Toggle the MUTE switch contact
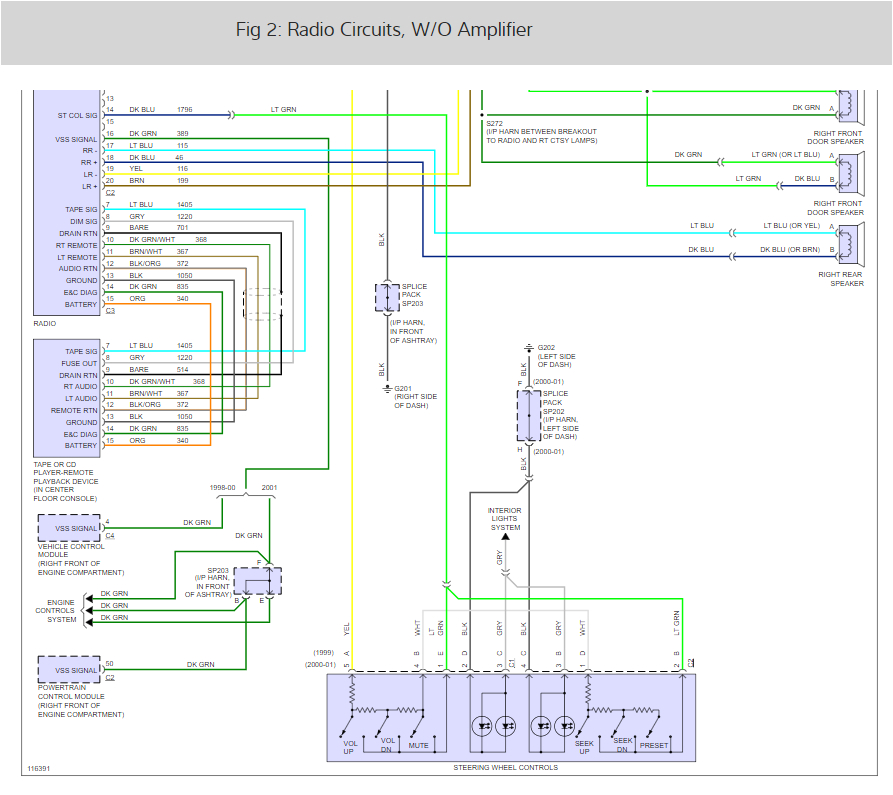Viewport: 893px width, 795px height. [418, 723]
